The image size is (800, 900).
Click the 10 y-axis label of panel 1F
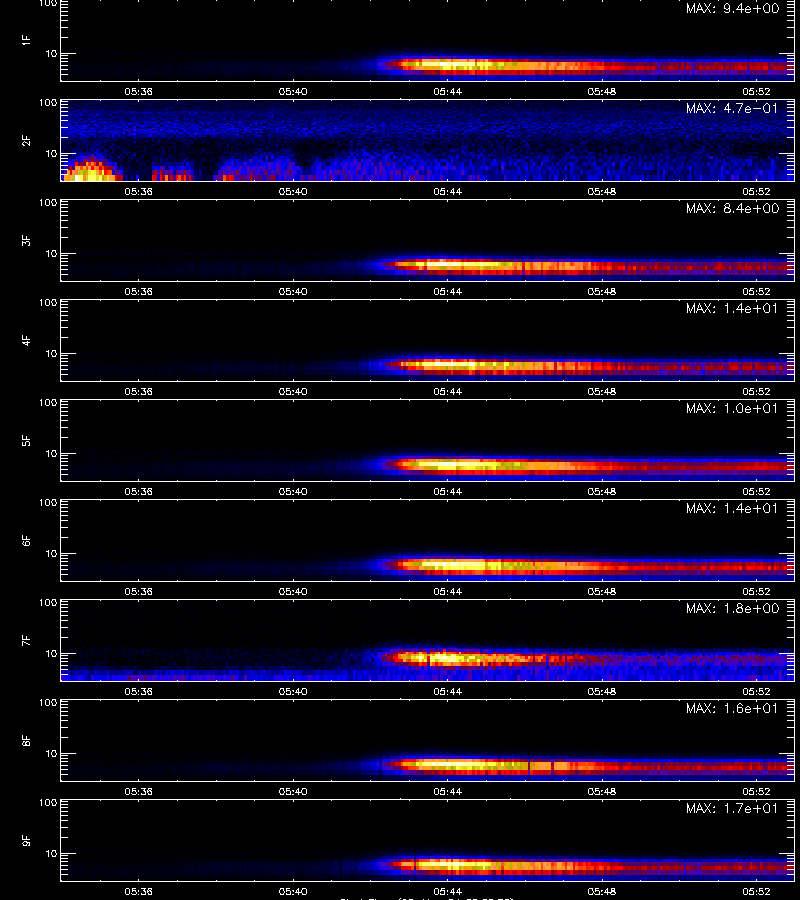pos(51,53)
